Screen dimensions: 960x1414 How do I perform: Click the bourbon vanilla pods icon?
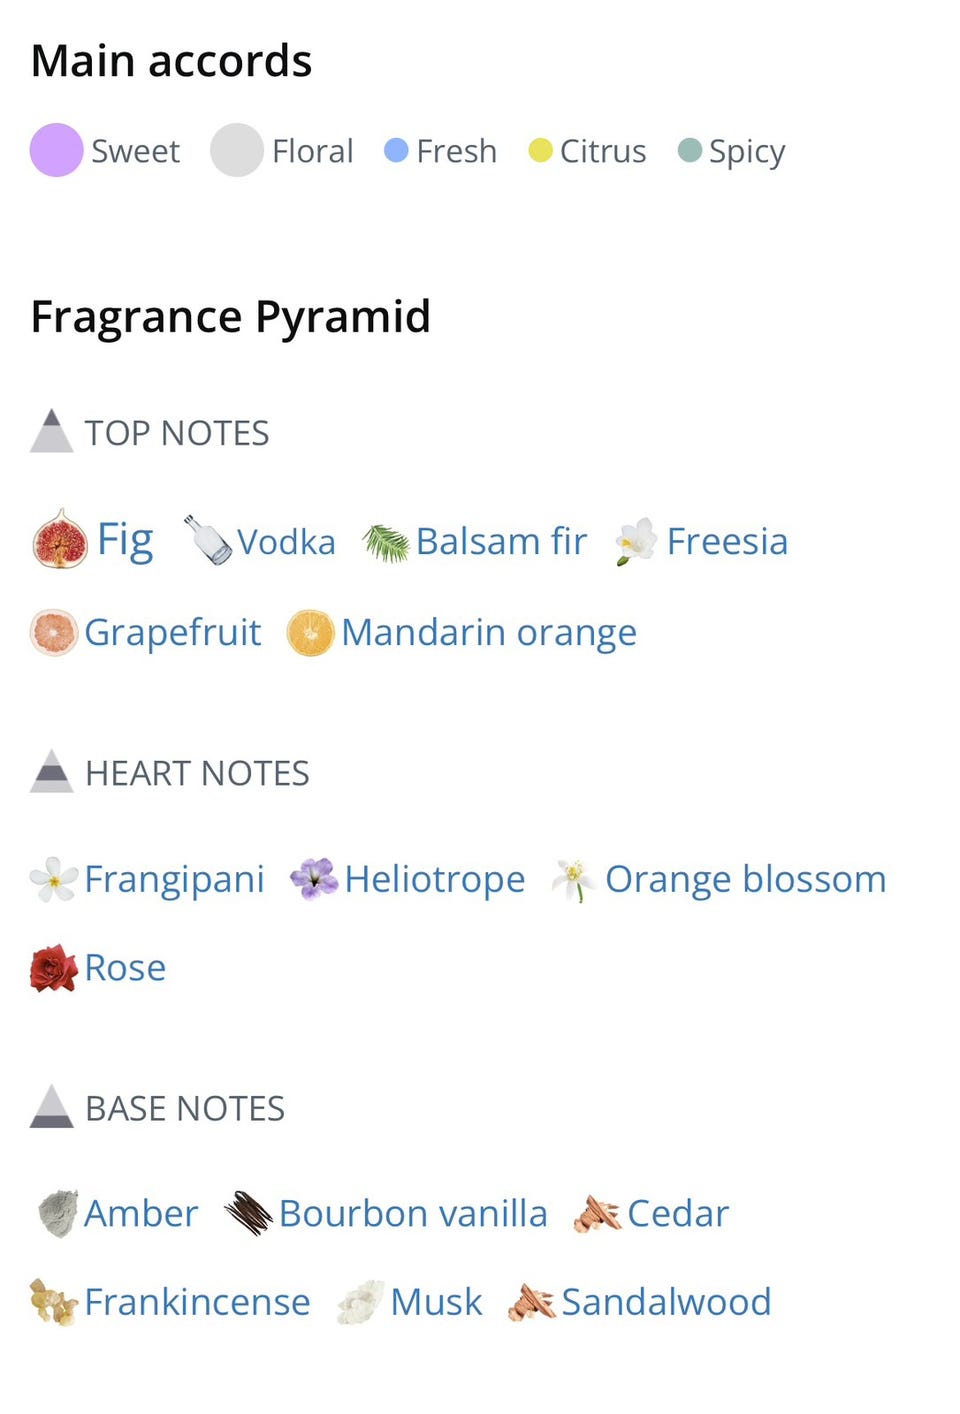[249, 1213]
